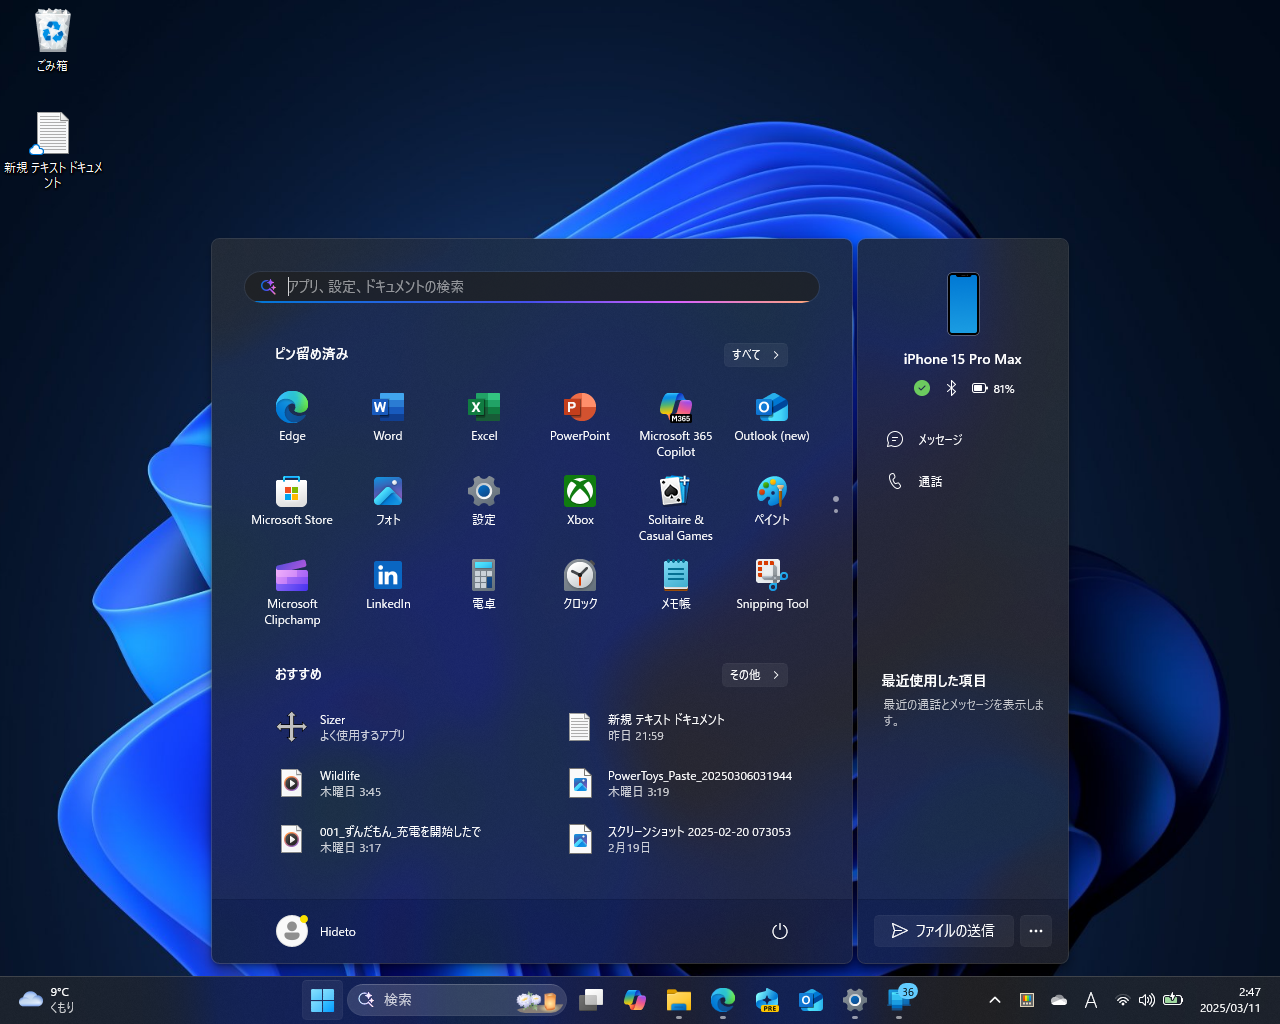Image resolution: width=1280 pixels, height=1024 pixels.
Task: Open Hideto user account menu
Action: pyautogui.click(x=316, y=931)
